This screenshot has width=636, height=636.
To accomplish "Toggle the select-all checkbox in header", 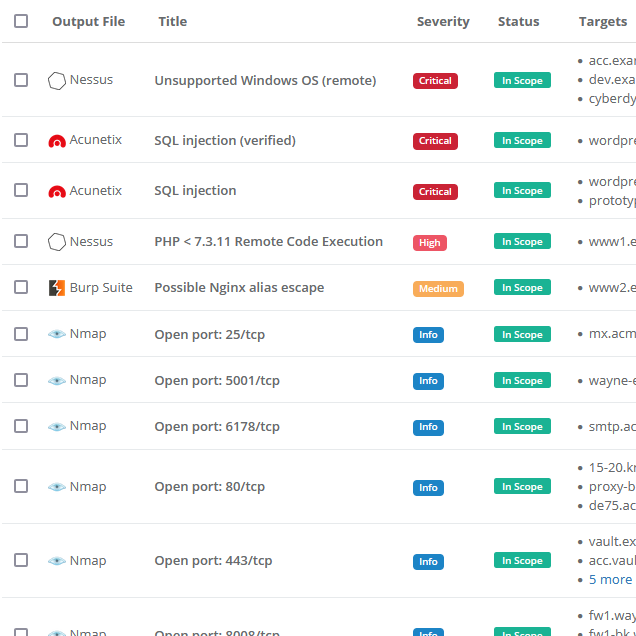I will (x=21, y=21).
